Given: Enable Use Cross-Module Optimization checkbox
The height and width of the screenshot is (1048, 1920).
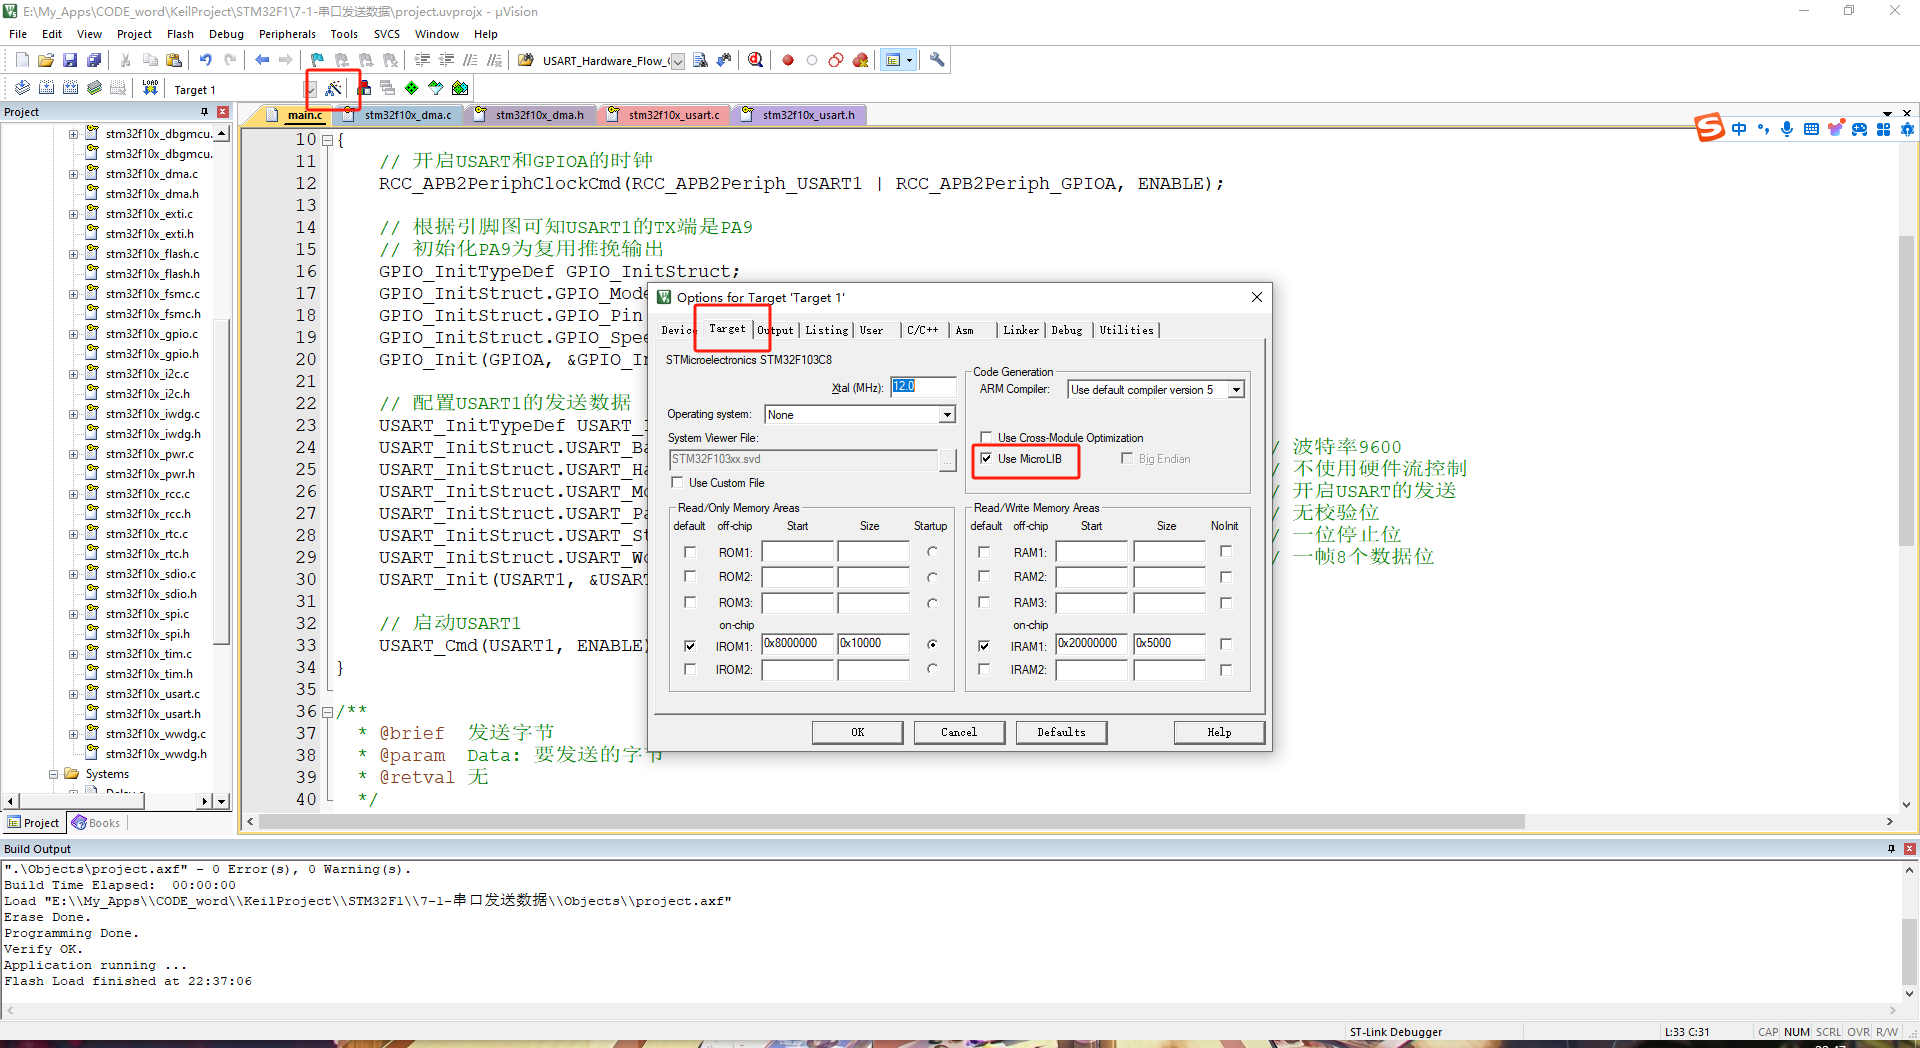Looking at the screenshot, I should point(987,438).
